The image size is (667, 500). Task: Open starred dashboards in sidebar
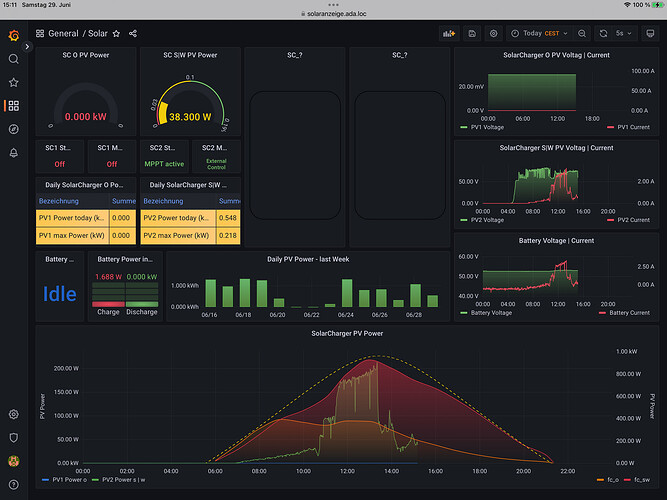click(x=14, y=83)
